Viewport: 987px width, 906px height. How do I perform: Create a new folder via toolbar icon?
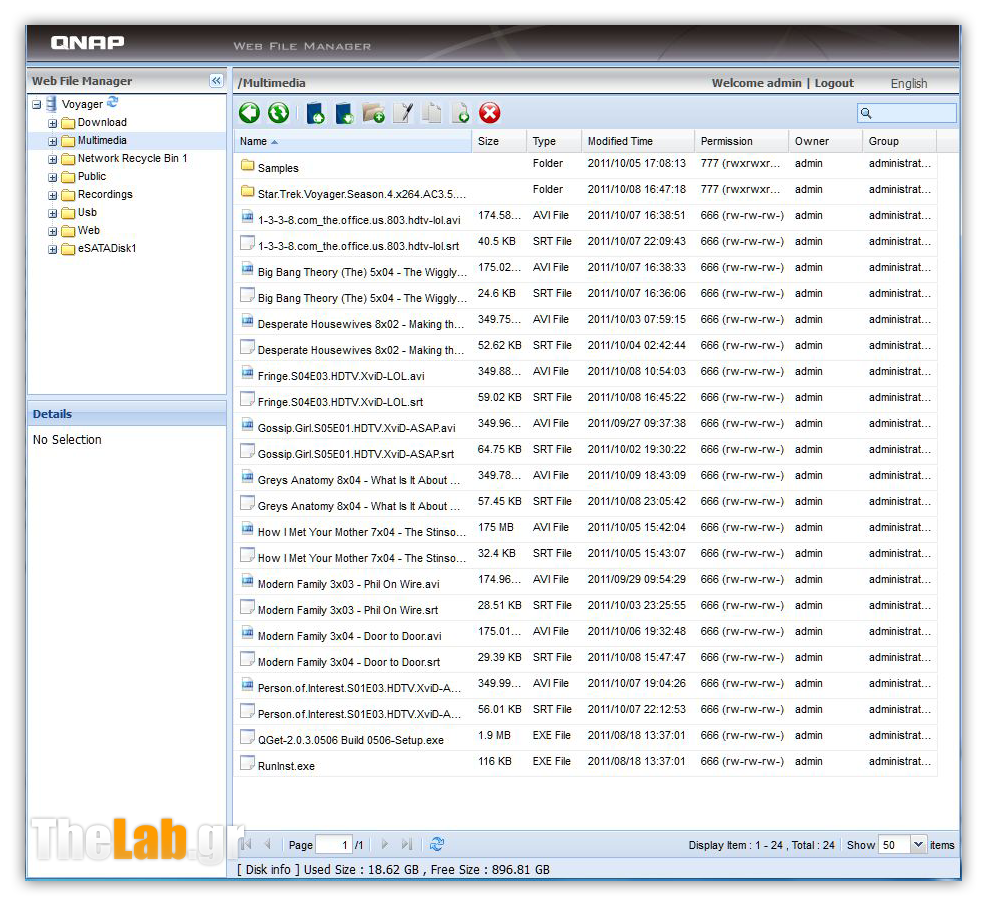373,113
